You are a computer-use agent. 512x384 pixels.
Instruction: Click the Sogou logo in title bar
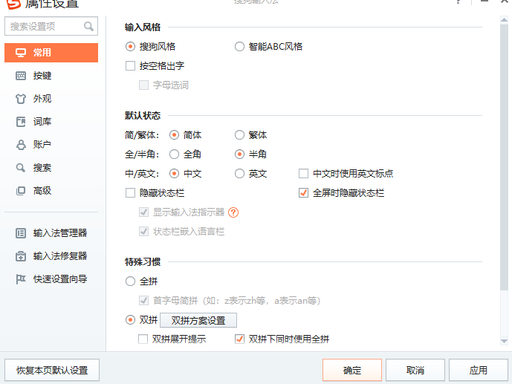[13, 4]
